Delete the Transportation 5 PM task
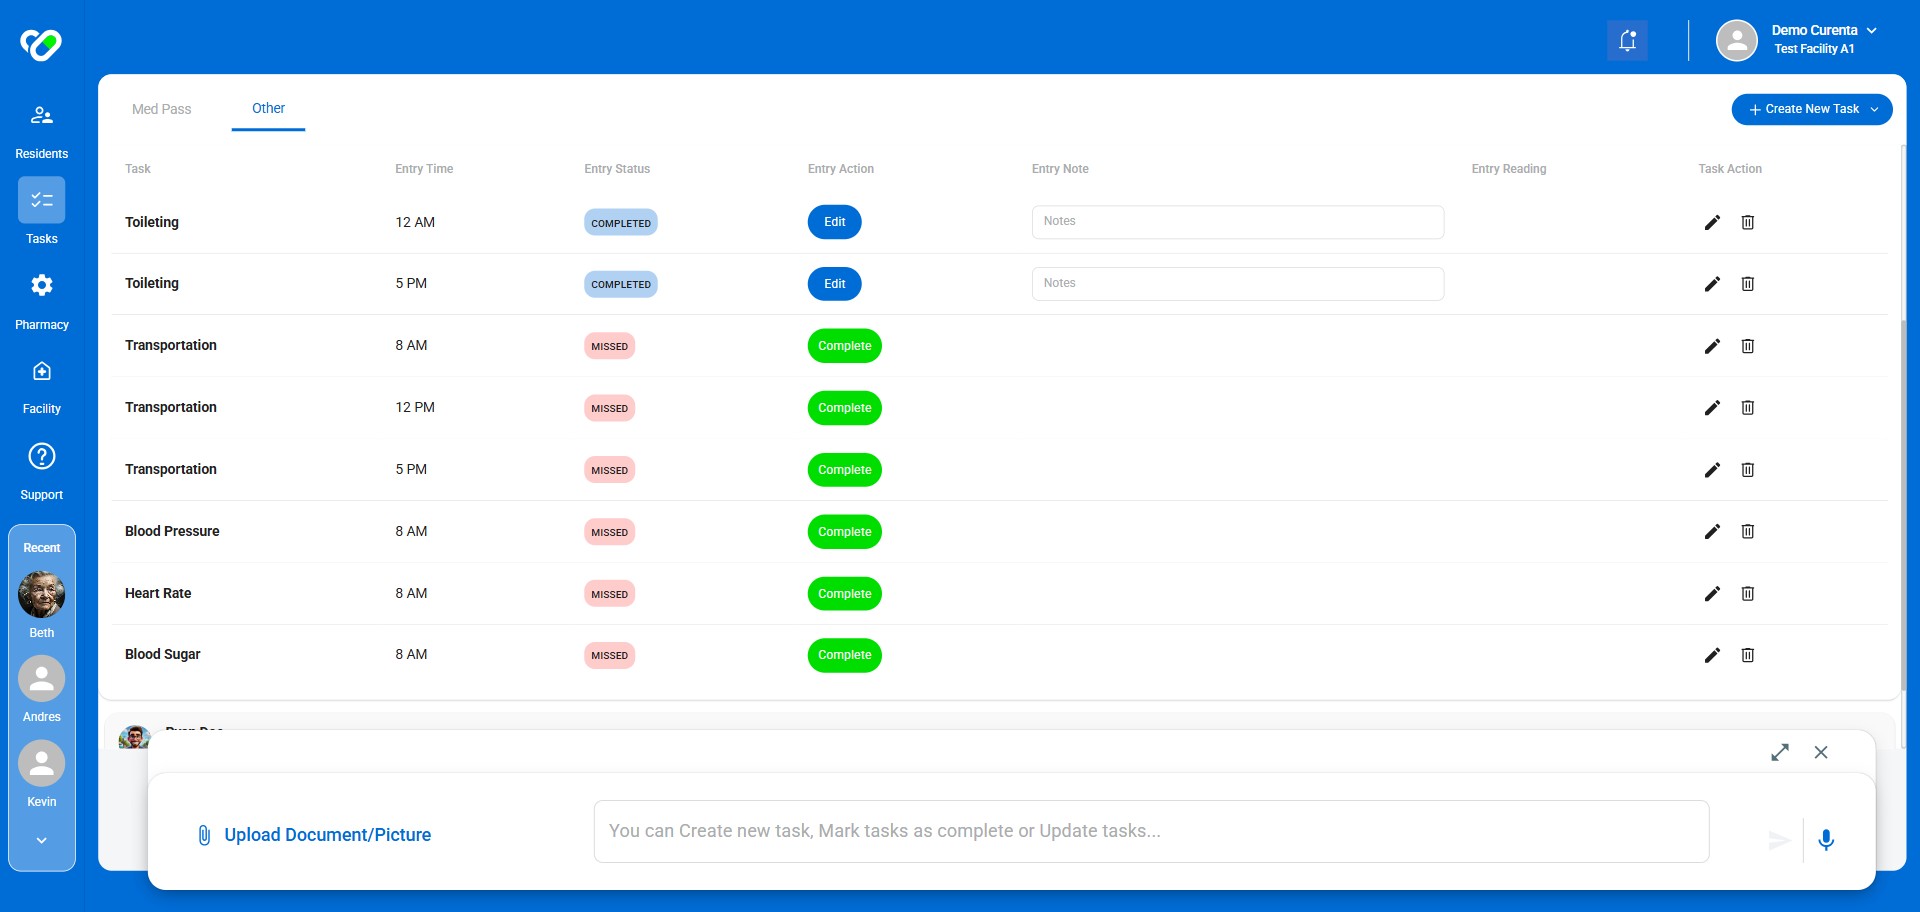 tap(1747, 470)
